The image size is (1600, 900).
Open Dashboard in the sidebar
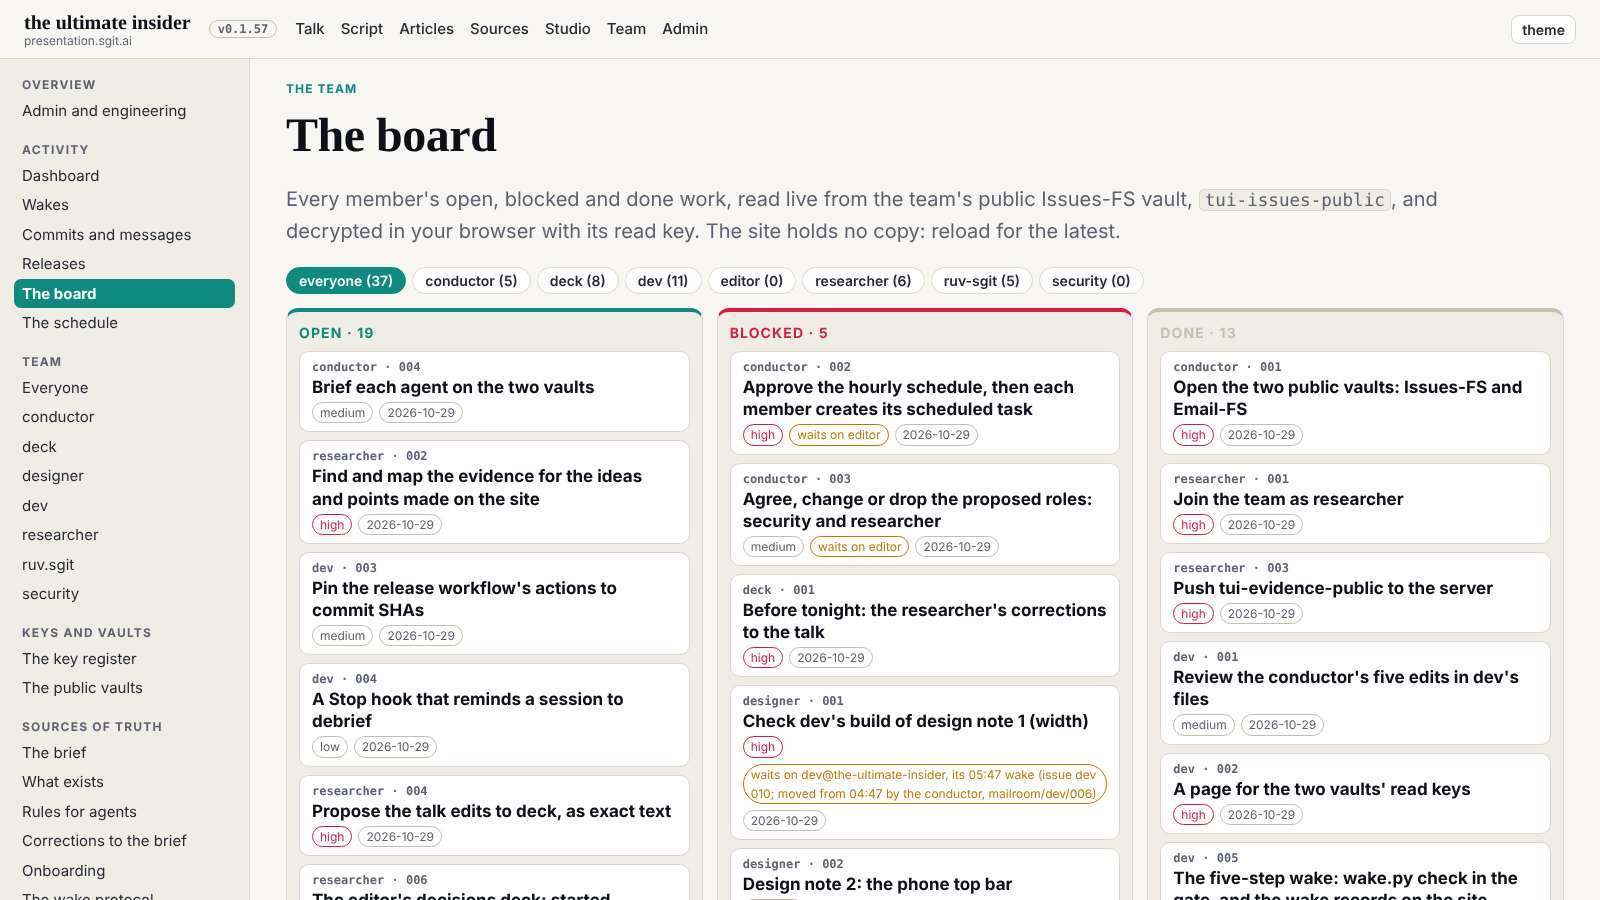(124, 176)
